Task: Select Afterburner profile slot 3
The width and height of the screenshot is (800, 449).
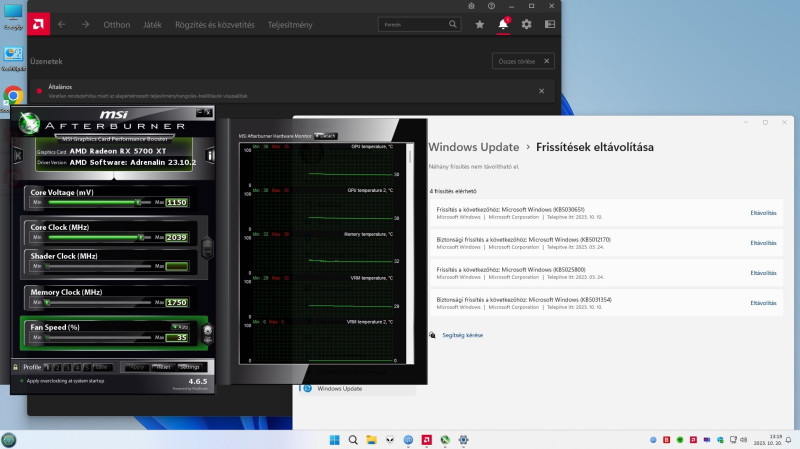Action: click(67, 367)
